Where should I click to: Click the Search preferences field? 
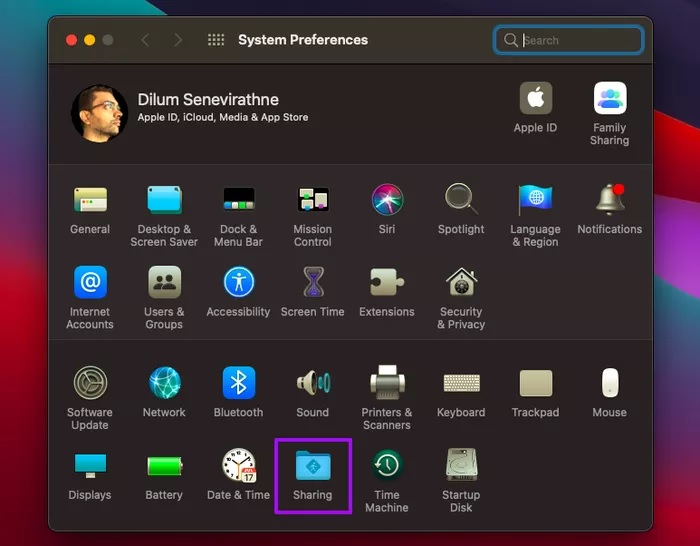568,40
